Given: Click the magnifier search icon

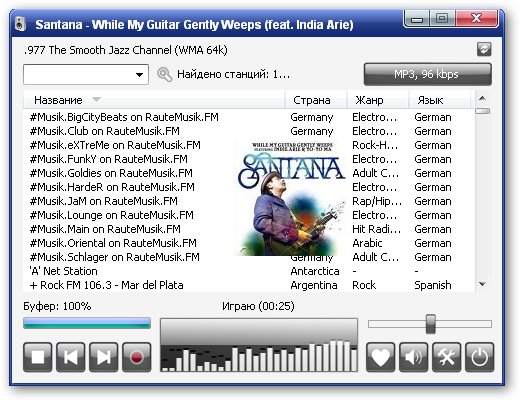Looking at the screenshot, I should [x=164, y=74].
